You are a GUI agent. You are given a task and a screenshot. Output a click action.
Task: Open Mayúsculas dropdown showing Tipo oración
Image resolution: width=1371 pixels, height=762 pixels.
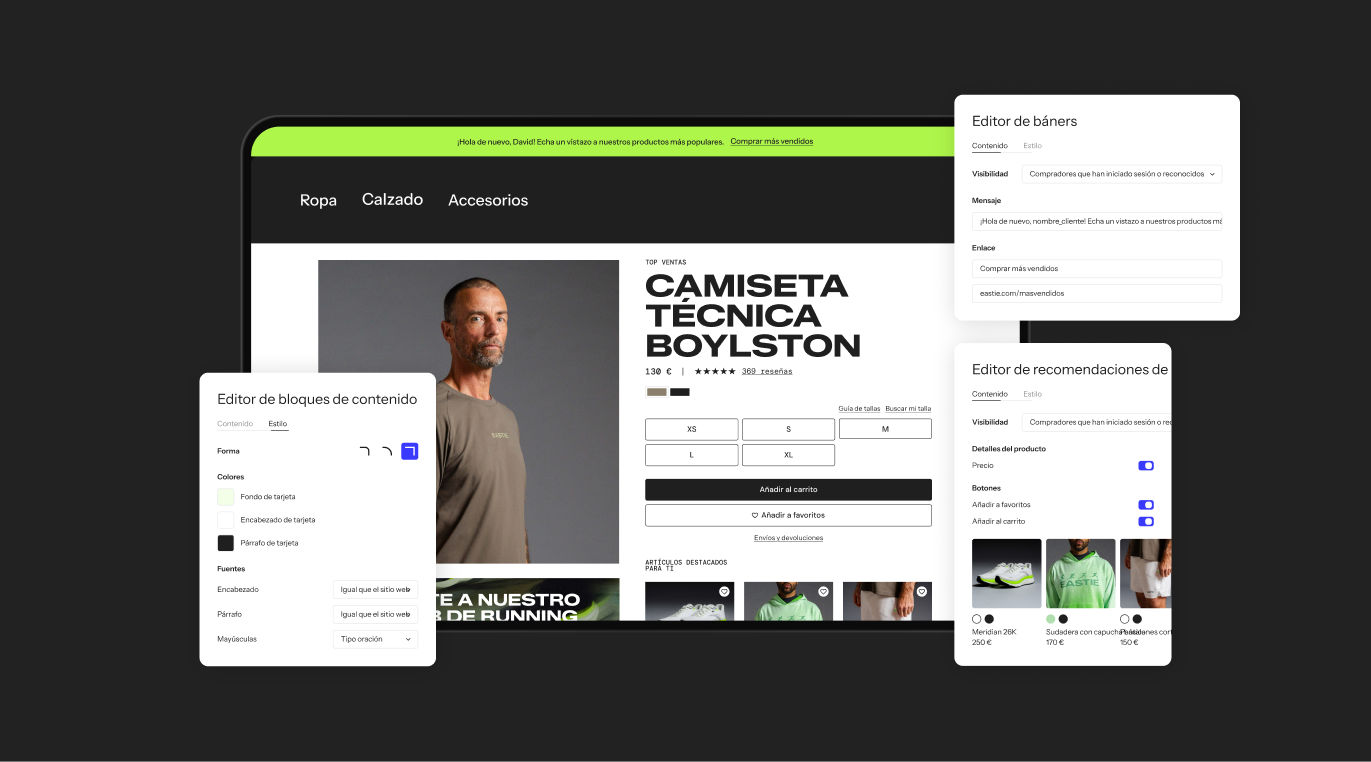375,639
